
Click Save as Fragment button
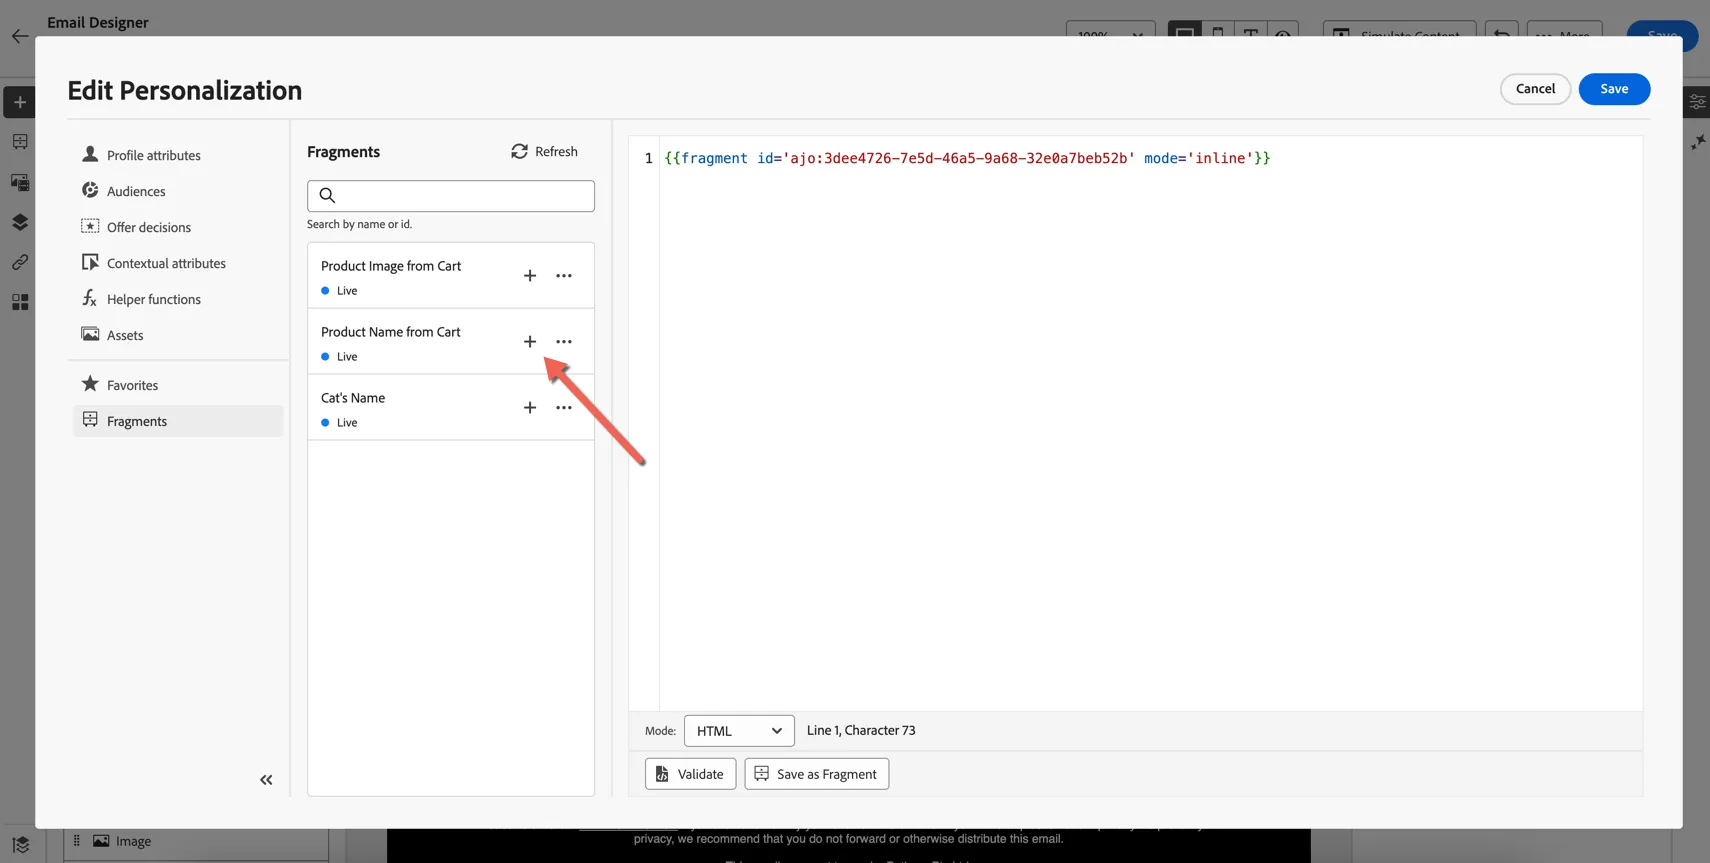(816, 774)
